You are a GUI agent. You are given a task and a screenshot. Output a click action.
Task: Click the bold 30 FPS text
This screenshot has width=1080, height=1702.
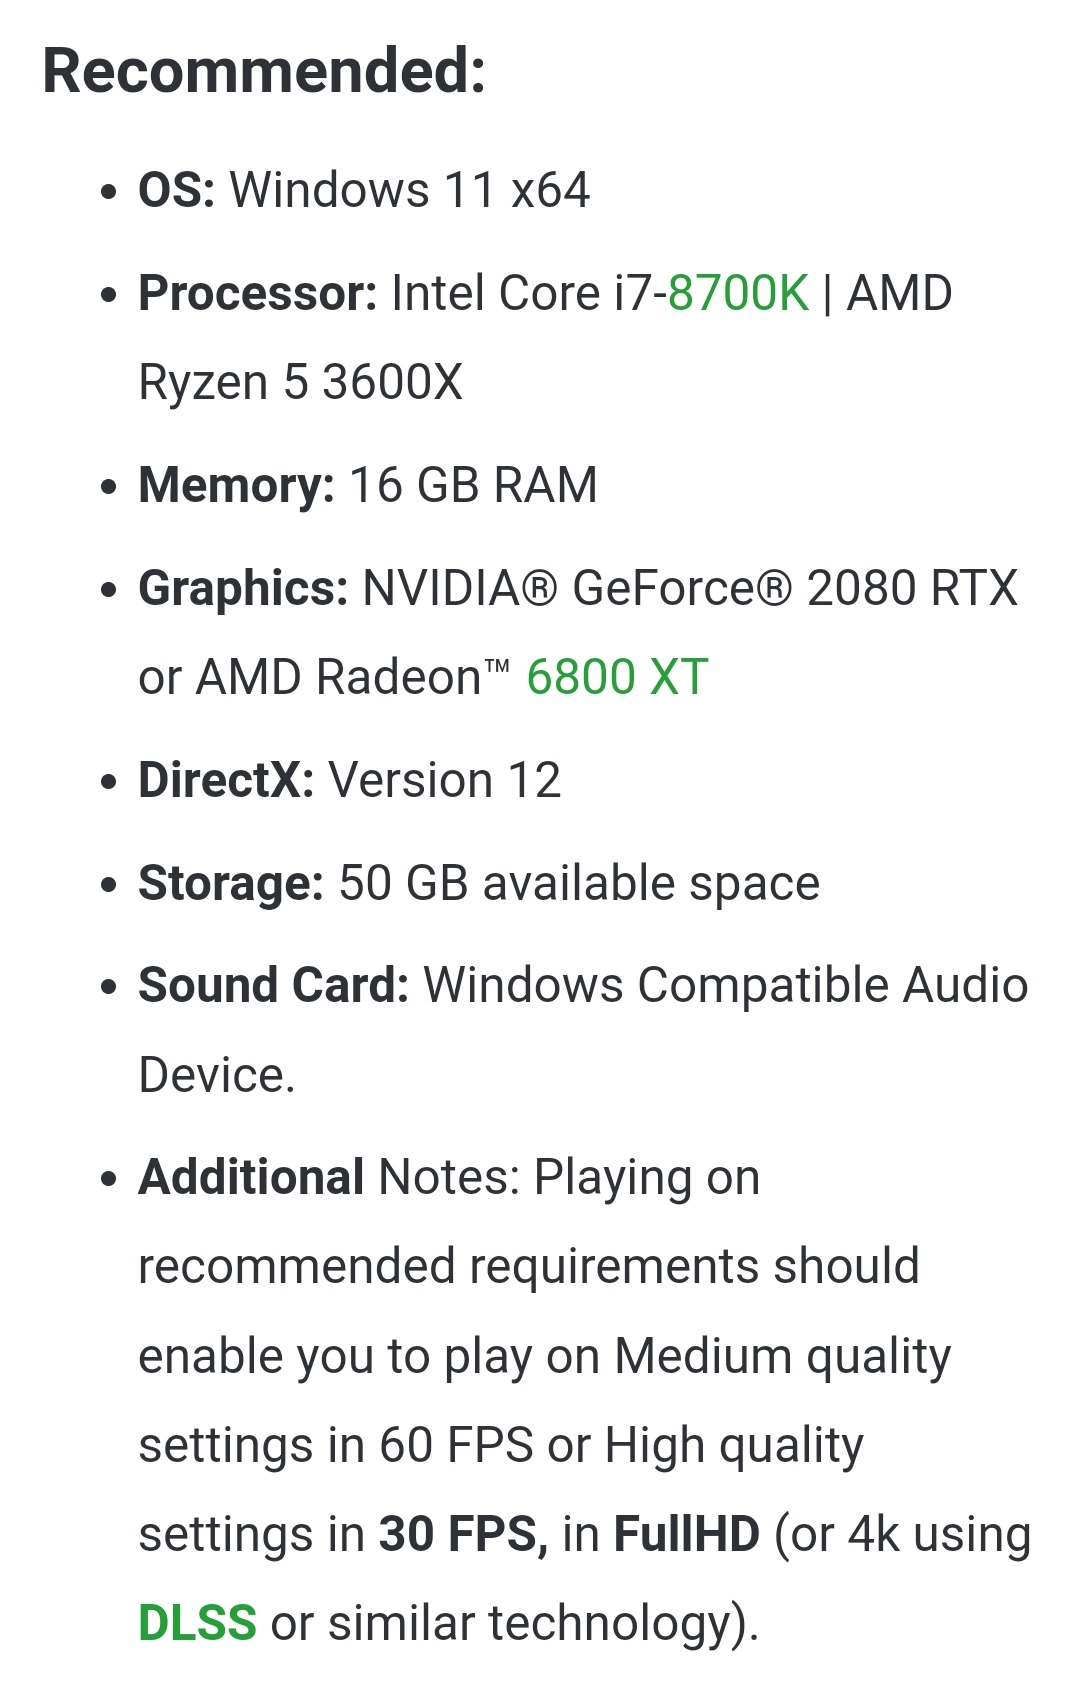[x=463, y=1534]
